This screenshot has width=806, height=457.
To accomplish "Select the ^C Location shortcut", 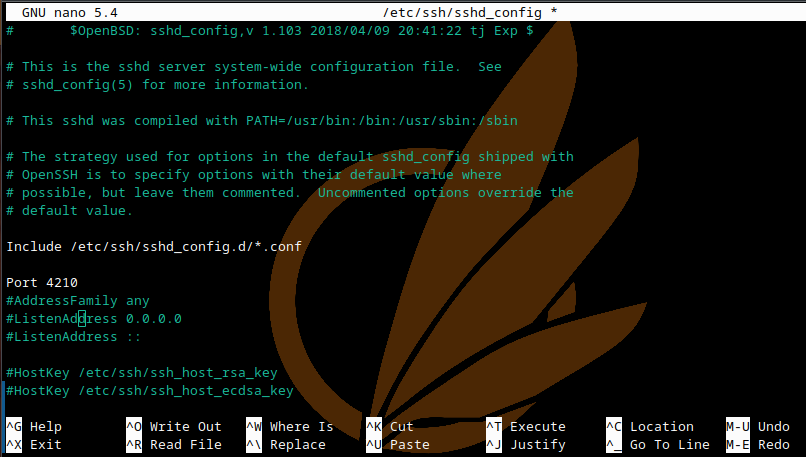I will pos(649,427).
